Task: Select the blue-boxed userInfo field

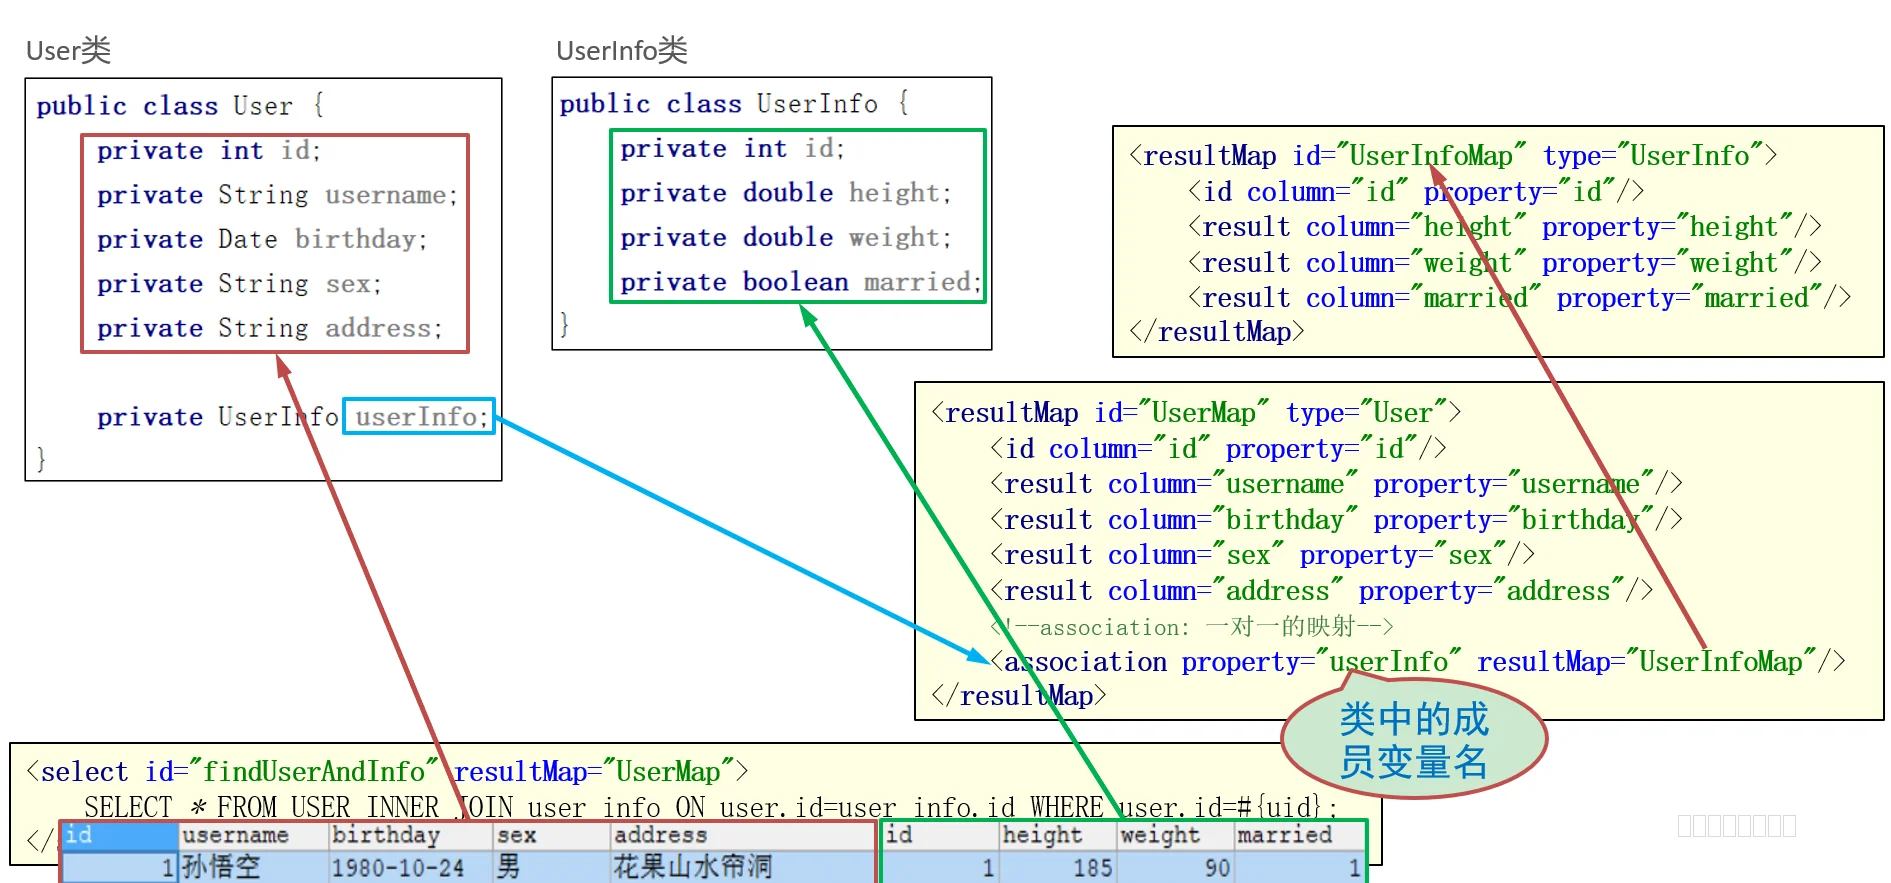Action: 420,416
